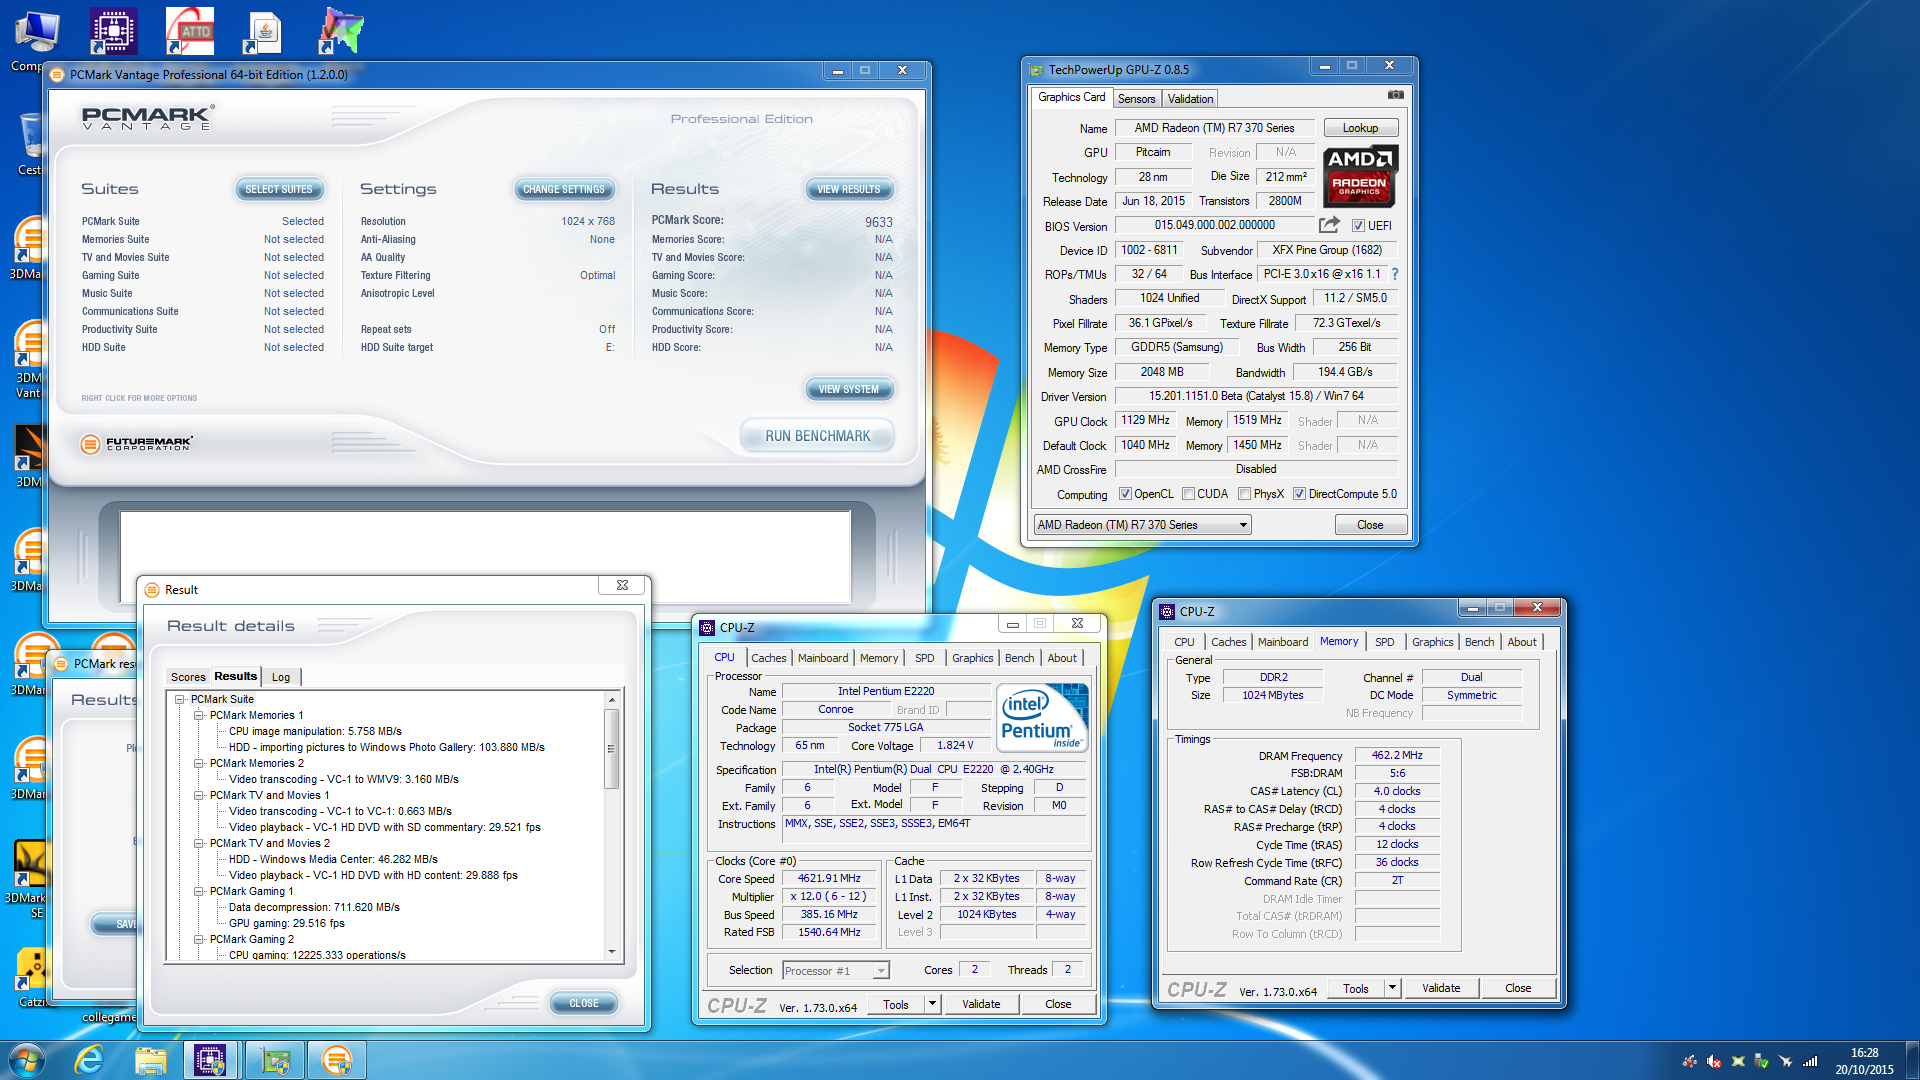Viewport: 1920px width, 1080px height.
Task: Click the Result list scroll up arrow
Action: click(x=612, y=700)
